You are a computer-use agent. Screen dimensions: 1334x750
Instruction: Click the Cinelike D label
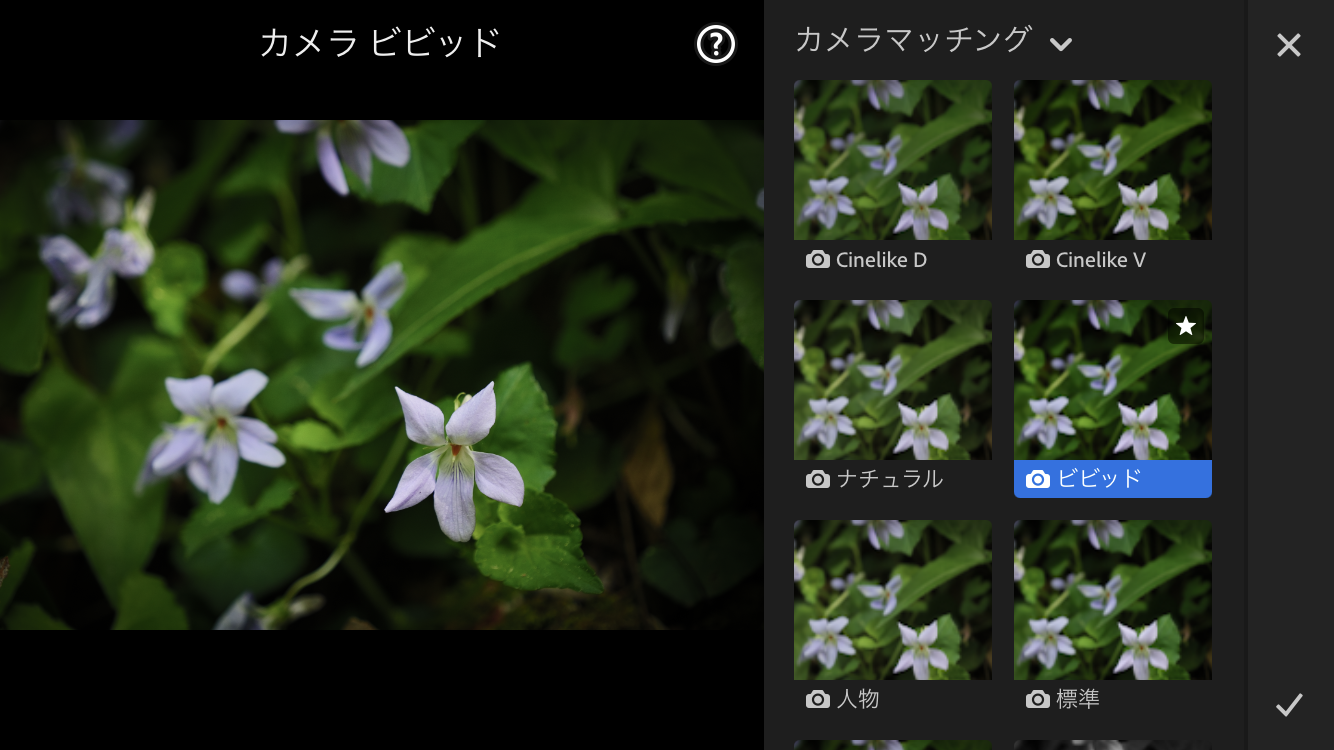[x=881, y=260]
